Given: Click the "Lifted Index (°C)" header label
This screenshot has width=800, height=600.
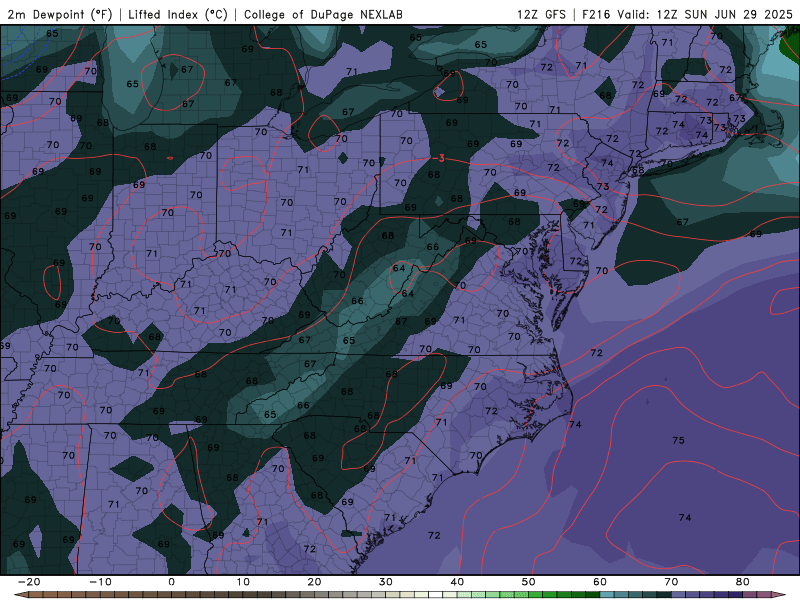Looking at the screenshot, I should coord(178,14).
